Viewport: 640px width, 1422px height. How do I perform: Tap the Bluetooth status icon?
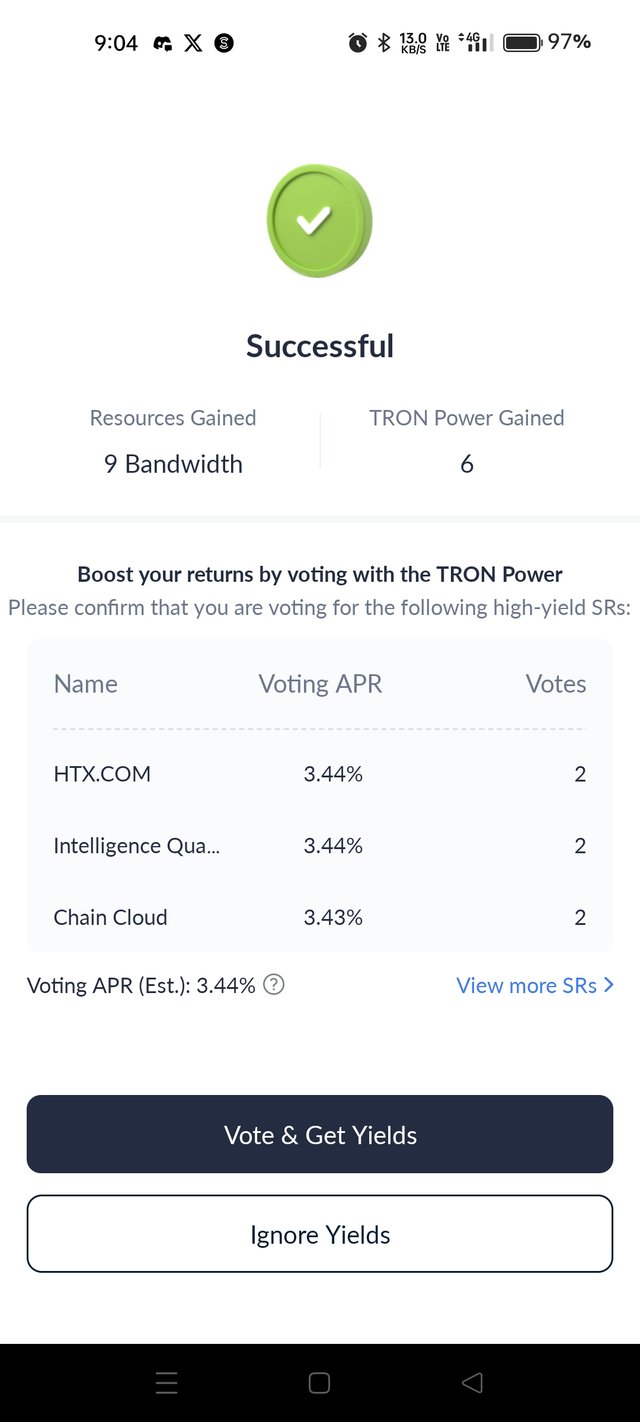click(384, 42)
